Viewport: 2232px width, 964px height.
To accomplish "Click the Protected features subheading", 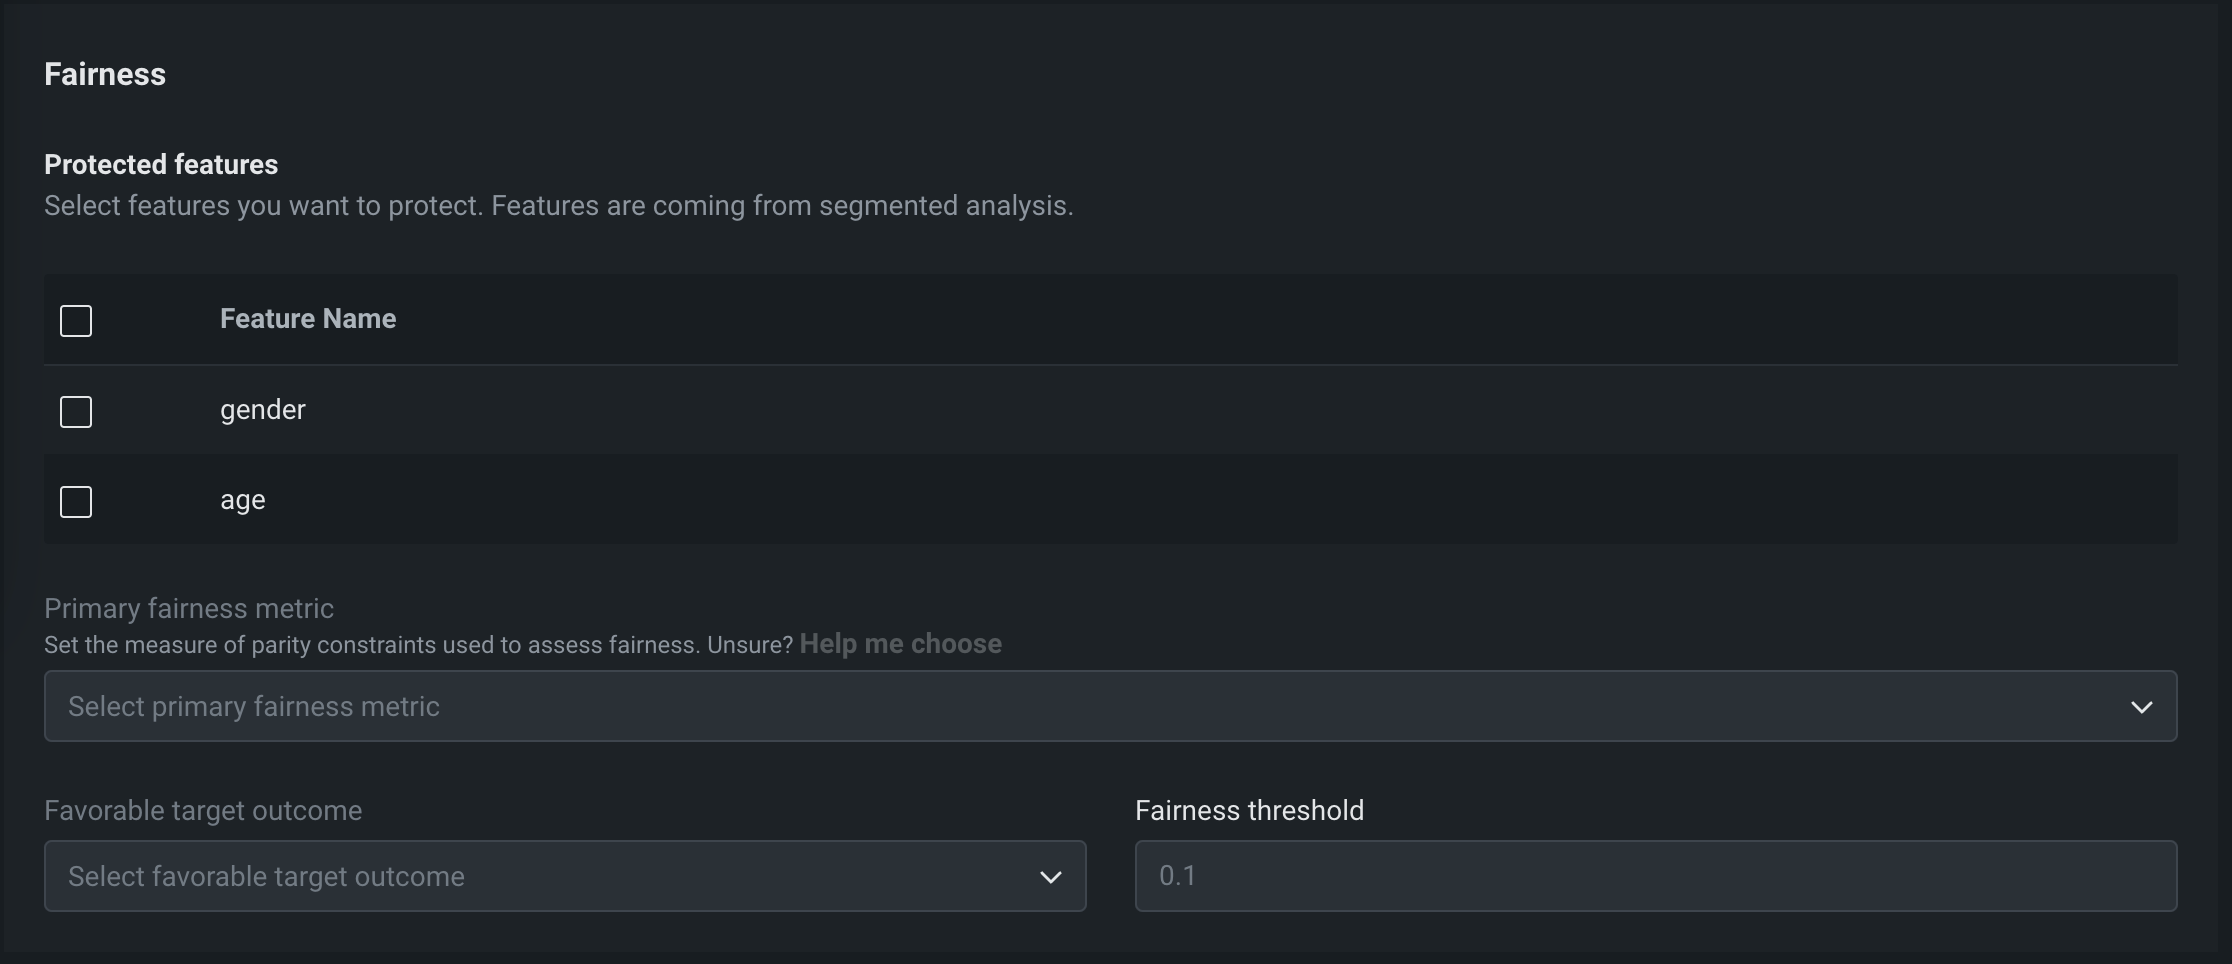I will (x=161, y=164).
